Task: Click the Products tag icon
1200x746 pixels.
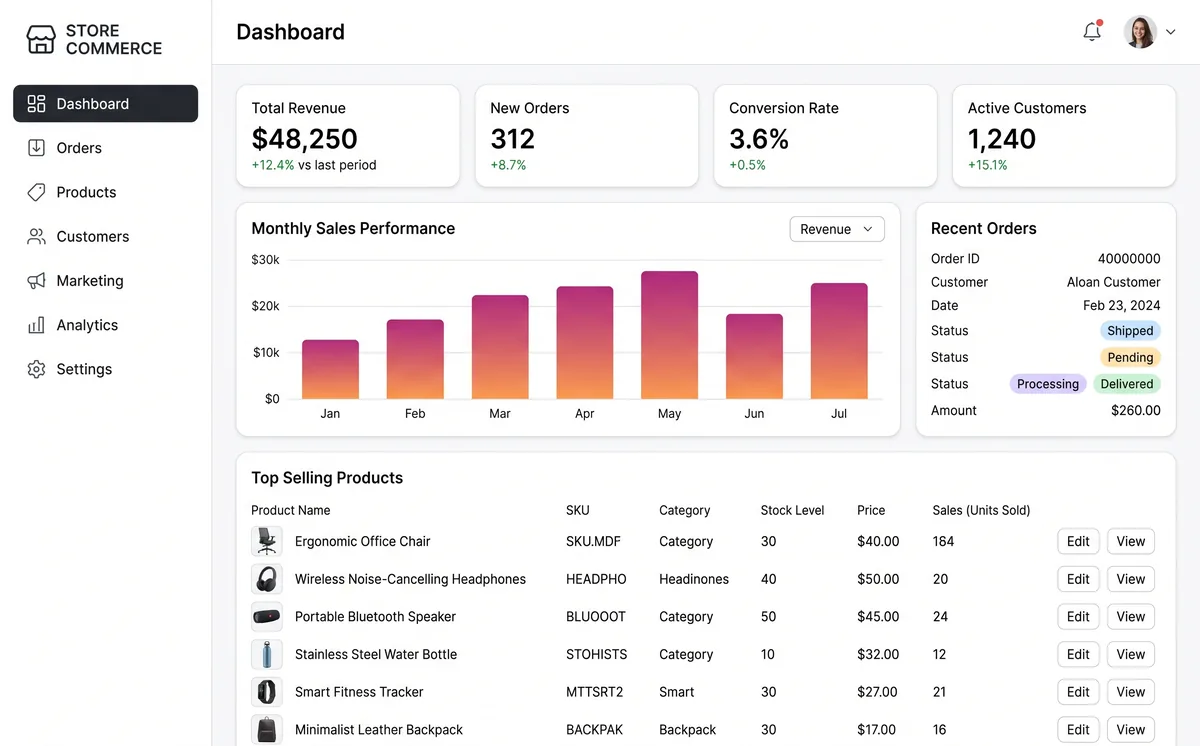Action: pyautogui.click(x=37, y=192)
